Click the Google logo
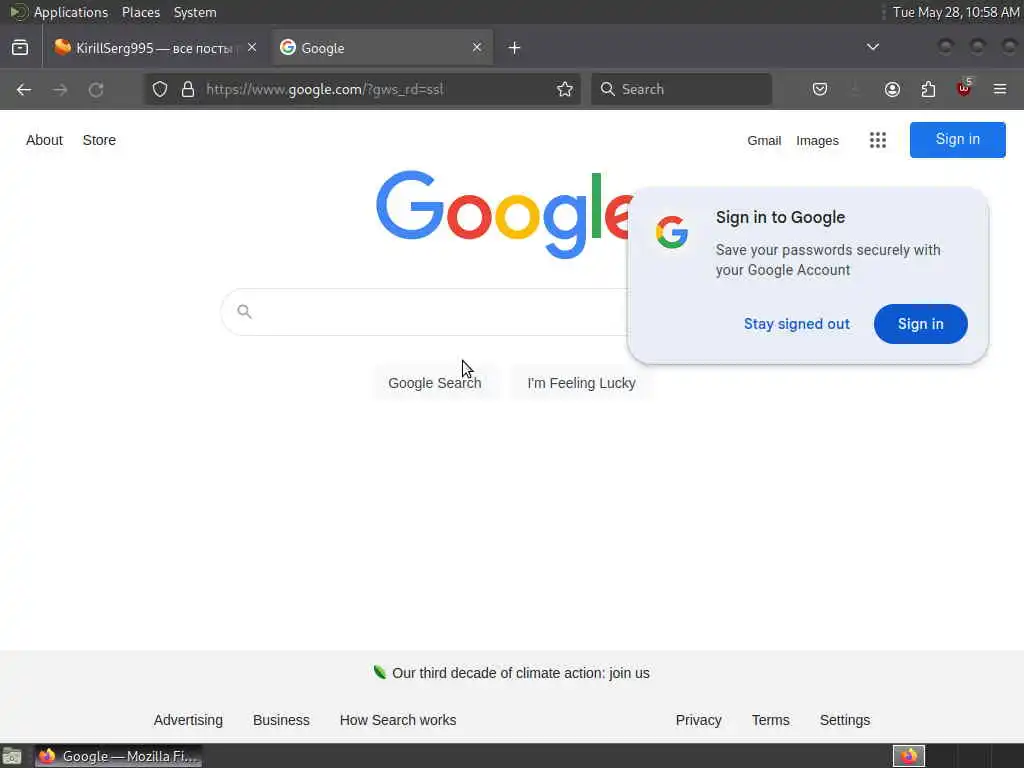1024x768 pixels. click(x=504, y=214)
